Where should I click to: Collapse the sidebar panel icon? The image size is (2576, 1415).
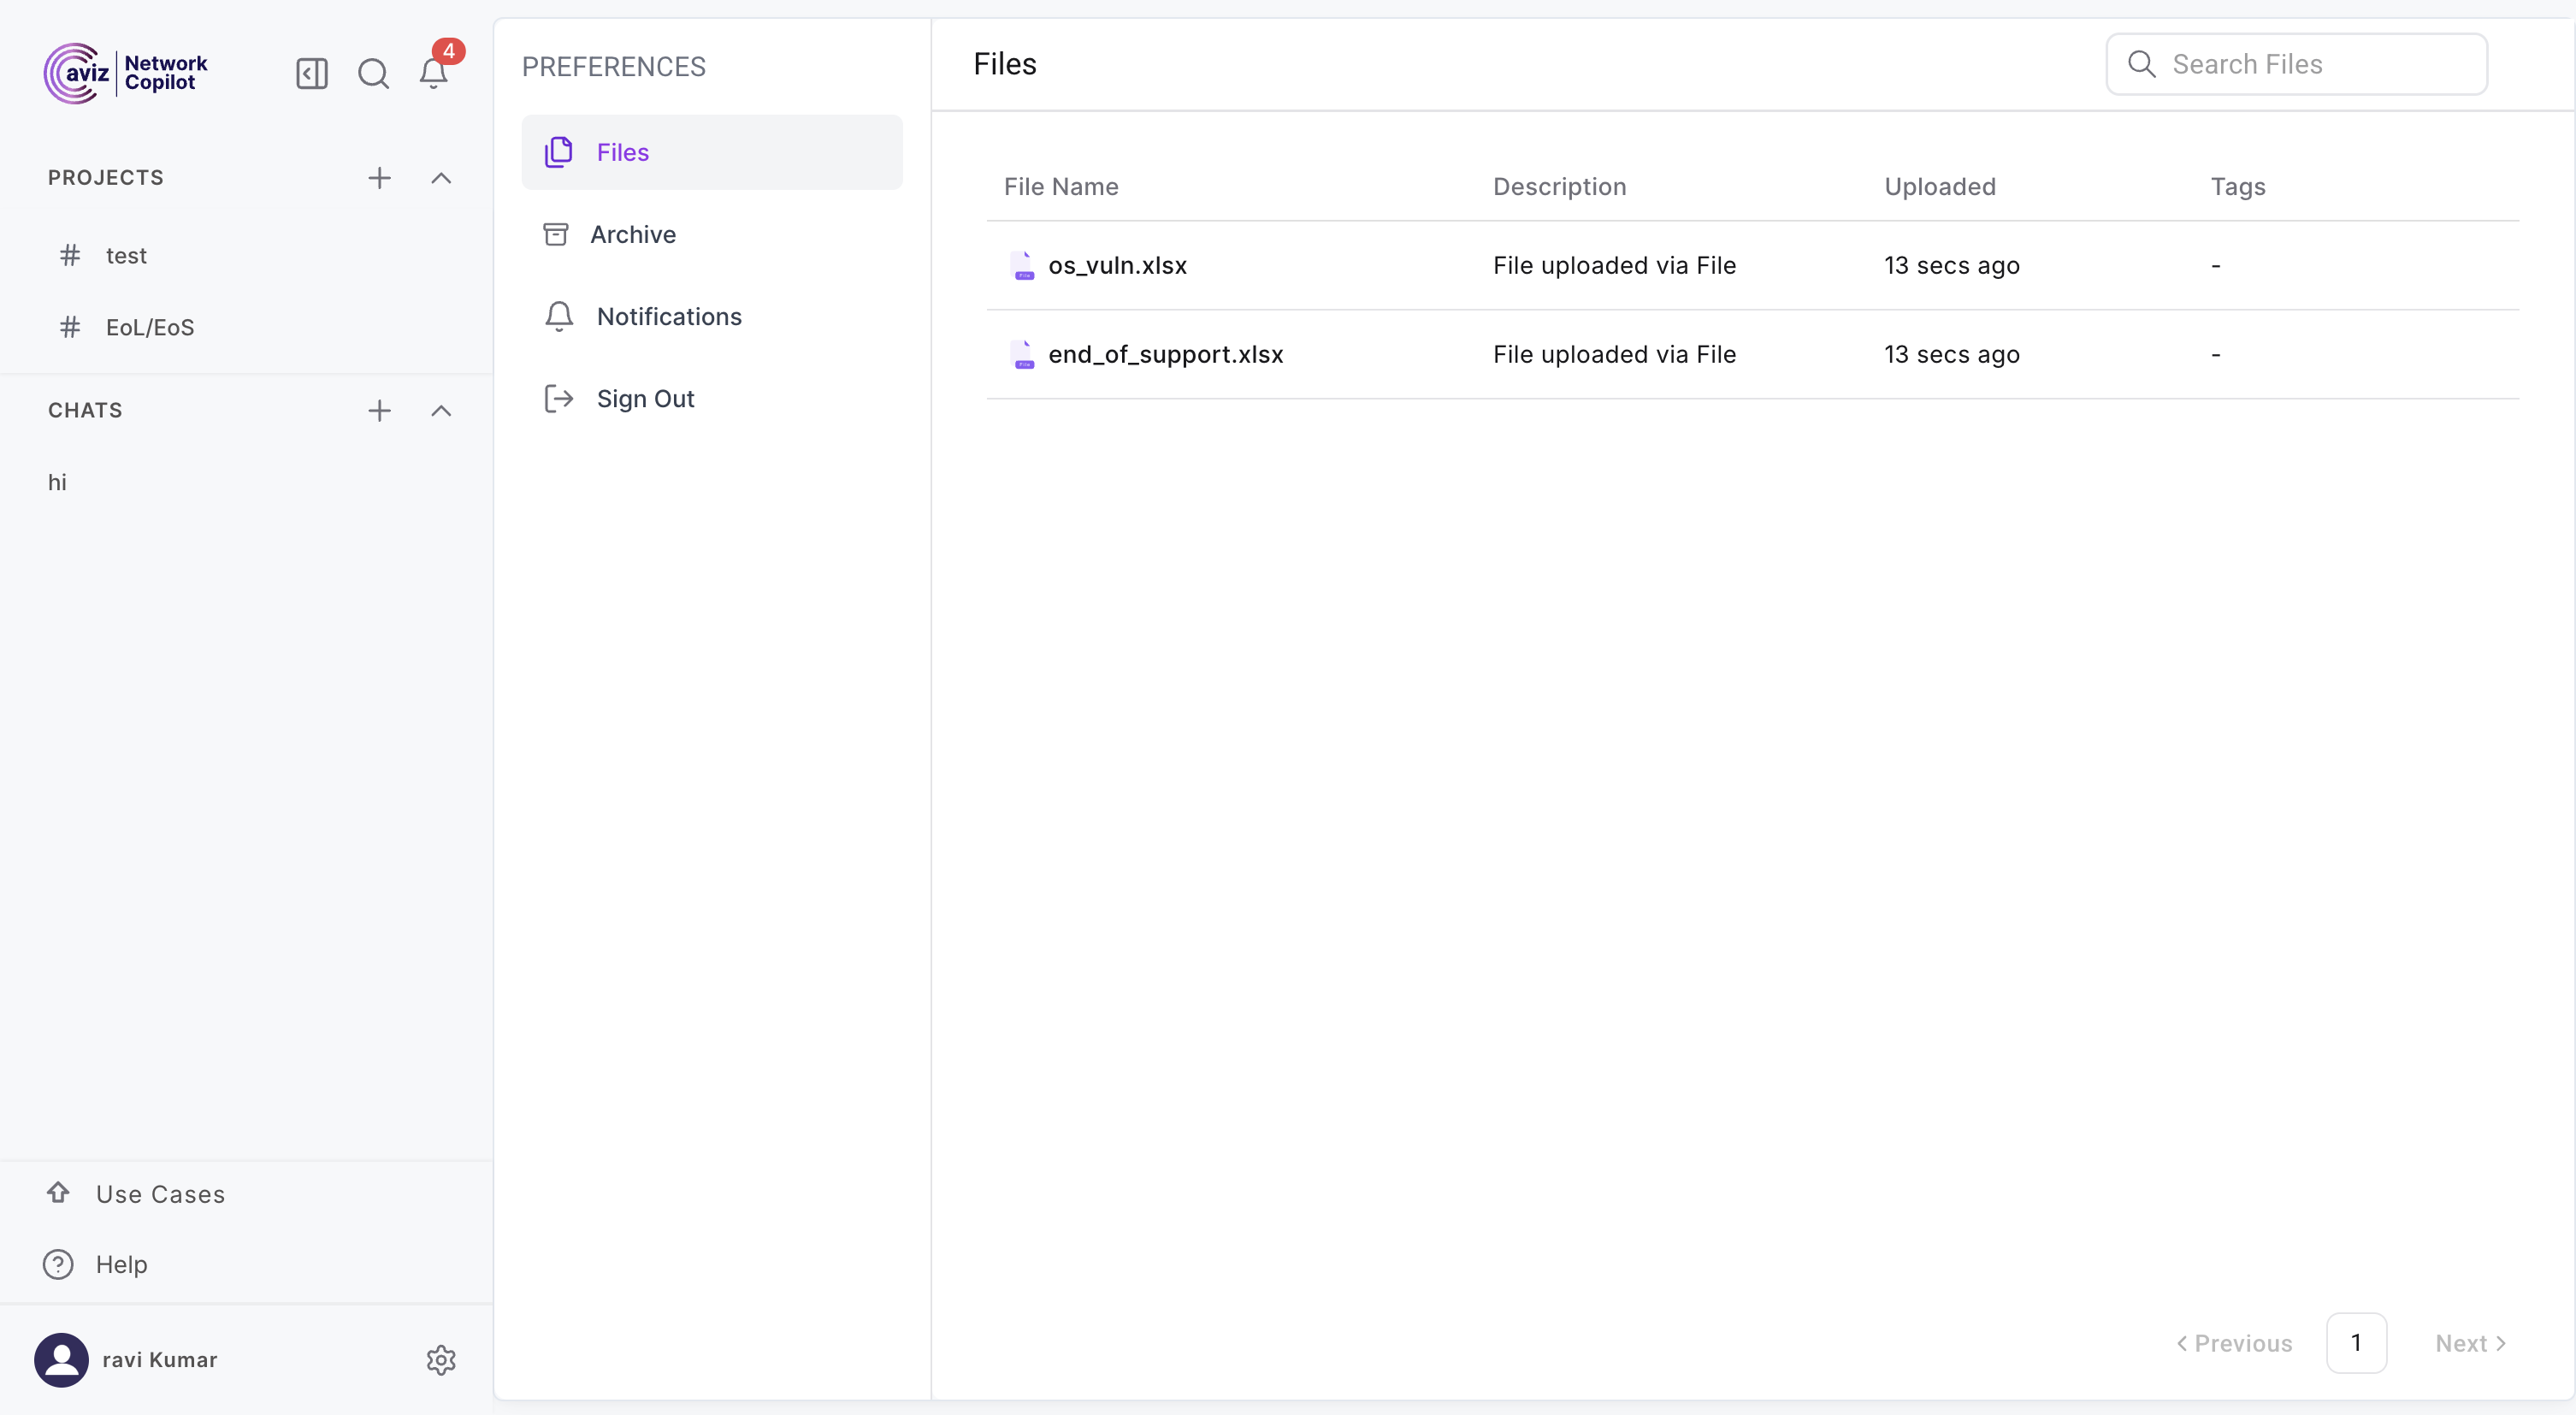(312, 73)
